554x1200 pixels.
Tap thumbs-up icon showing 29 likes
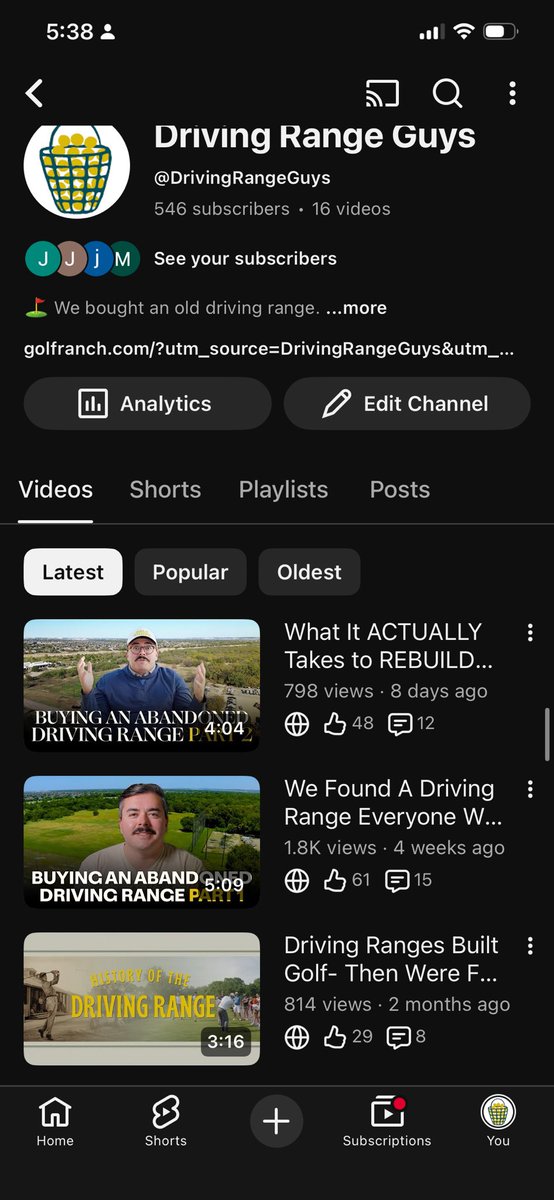(x=335, y=1037)
